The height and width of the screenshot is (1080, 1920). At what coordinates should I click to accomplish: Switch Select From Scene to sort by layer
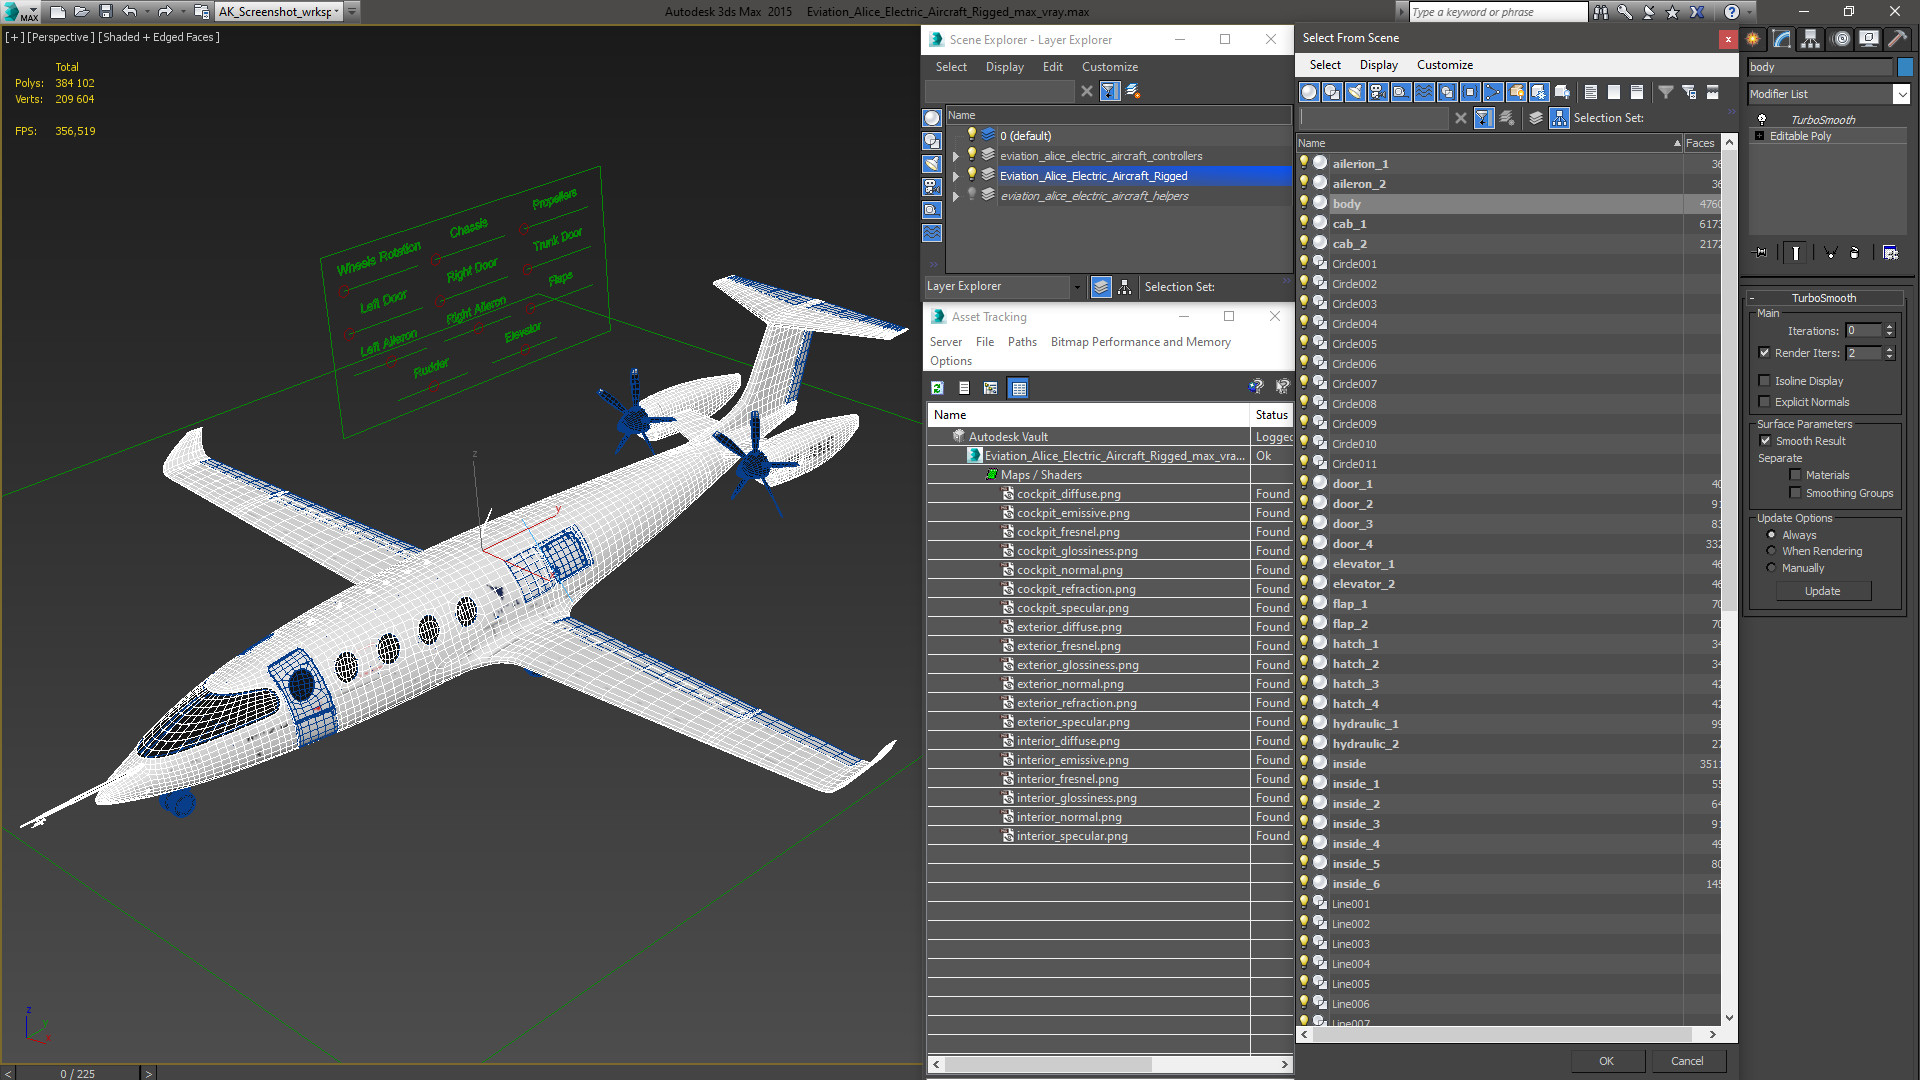[x=1536, y=118]
